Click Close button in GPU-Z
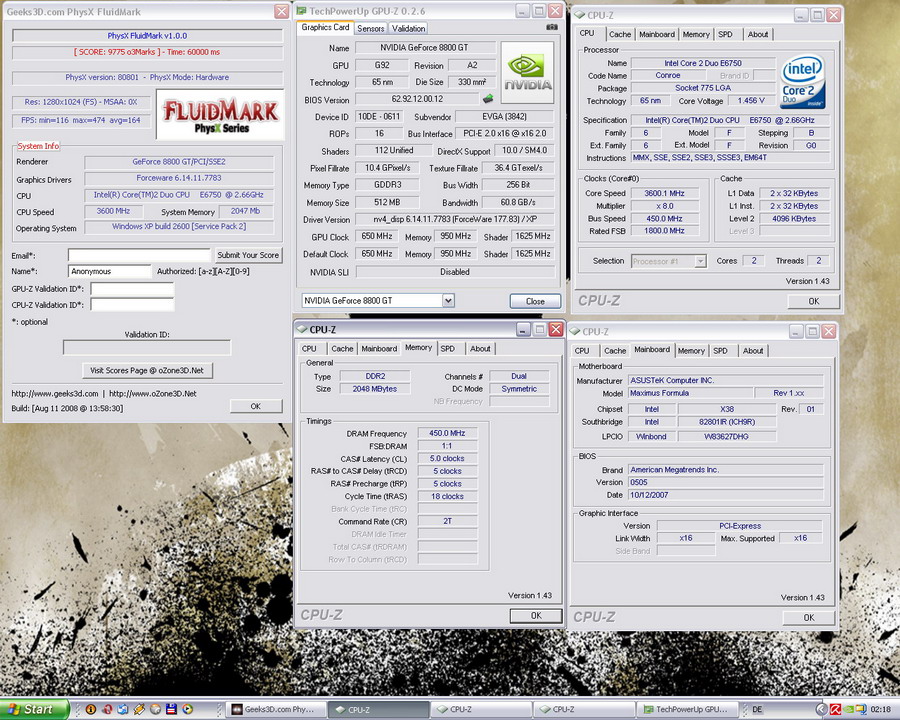The width and height of the screenshot is (900, 720). pos(535,301)
